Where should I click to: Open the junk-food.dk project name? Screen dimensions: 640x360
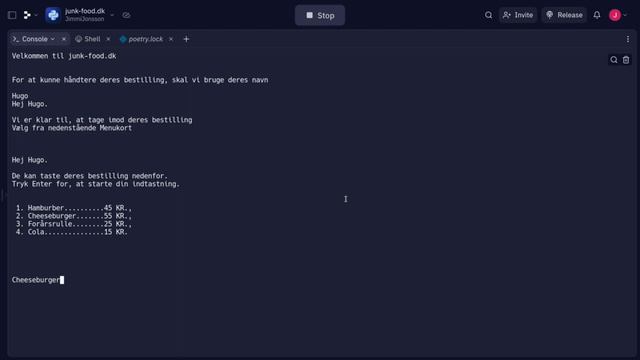85,11
